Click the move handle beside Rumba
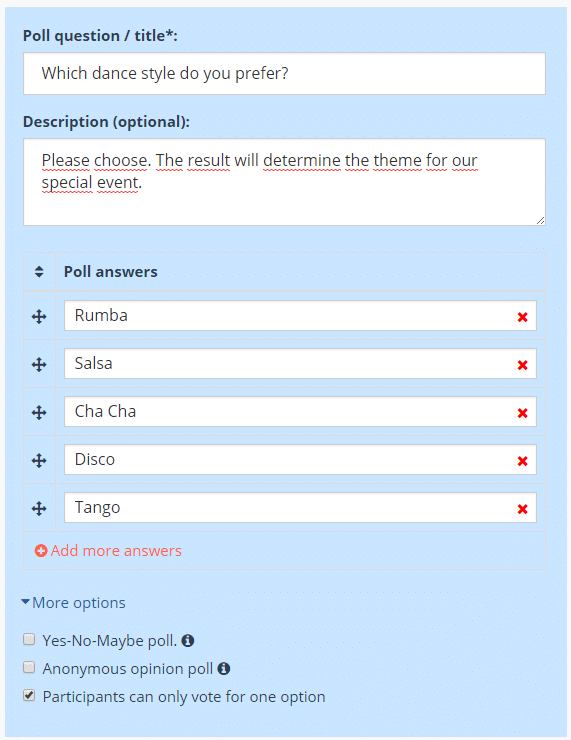Image resolution: width=571 pixels, height=740 pixels. click(39, 316)
